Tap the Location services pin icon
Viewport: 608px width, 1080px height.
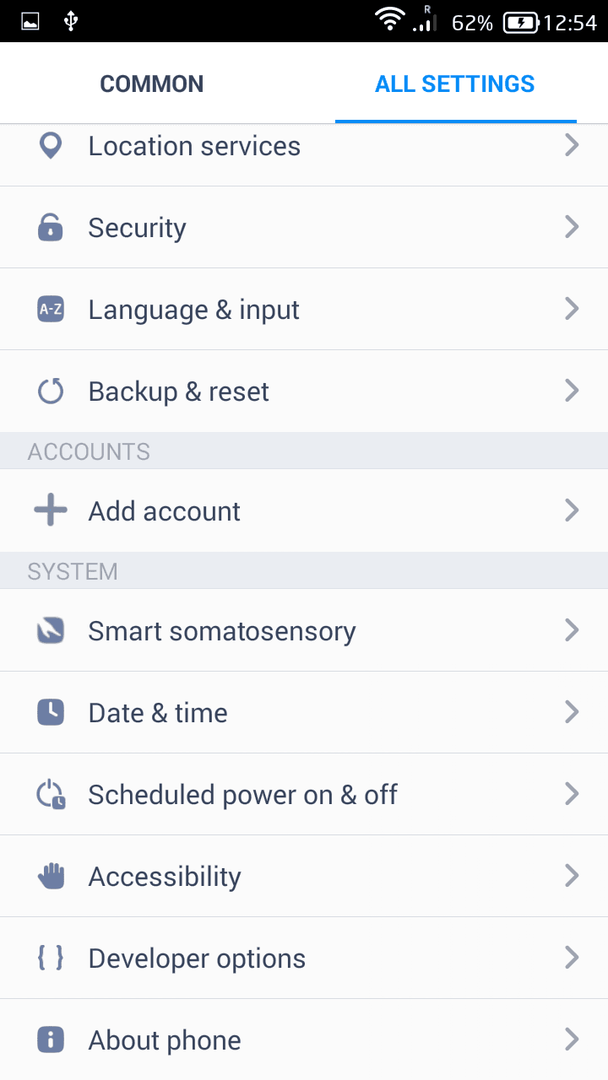[x=51, y=146]
